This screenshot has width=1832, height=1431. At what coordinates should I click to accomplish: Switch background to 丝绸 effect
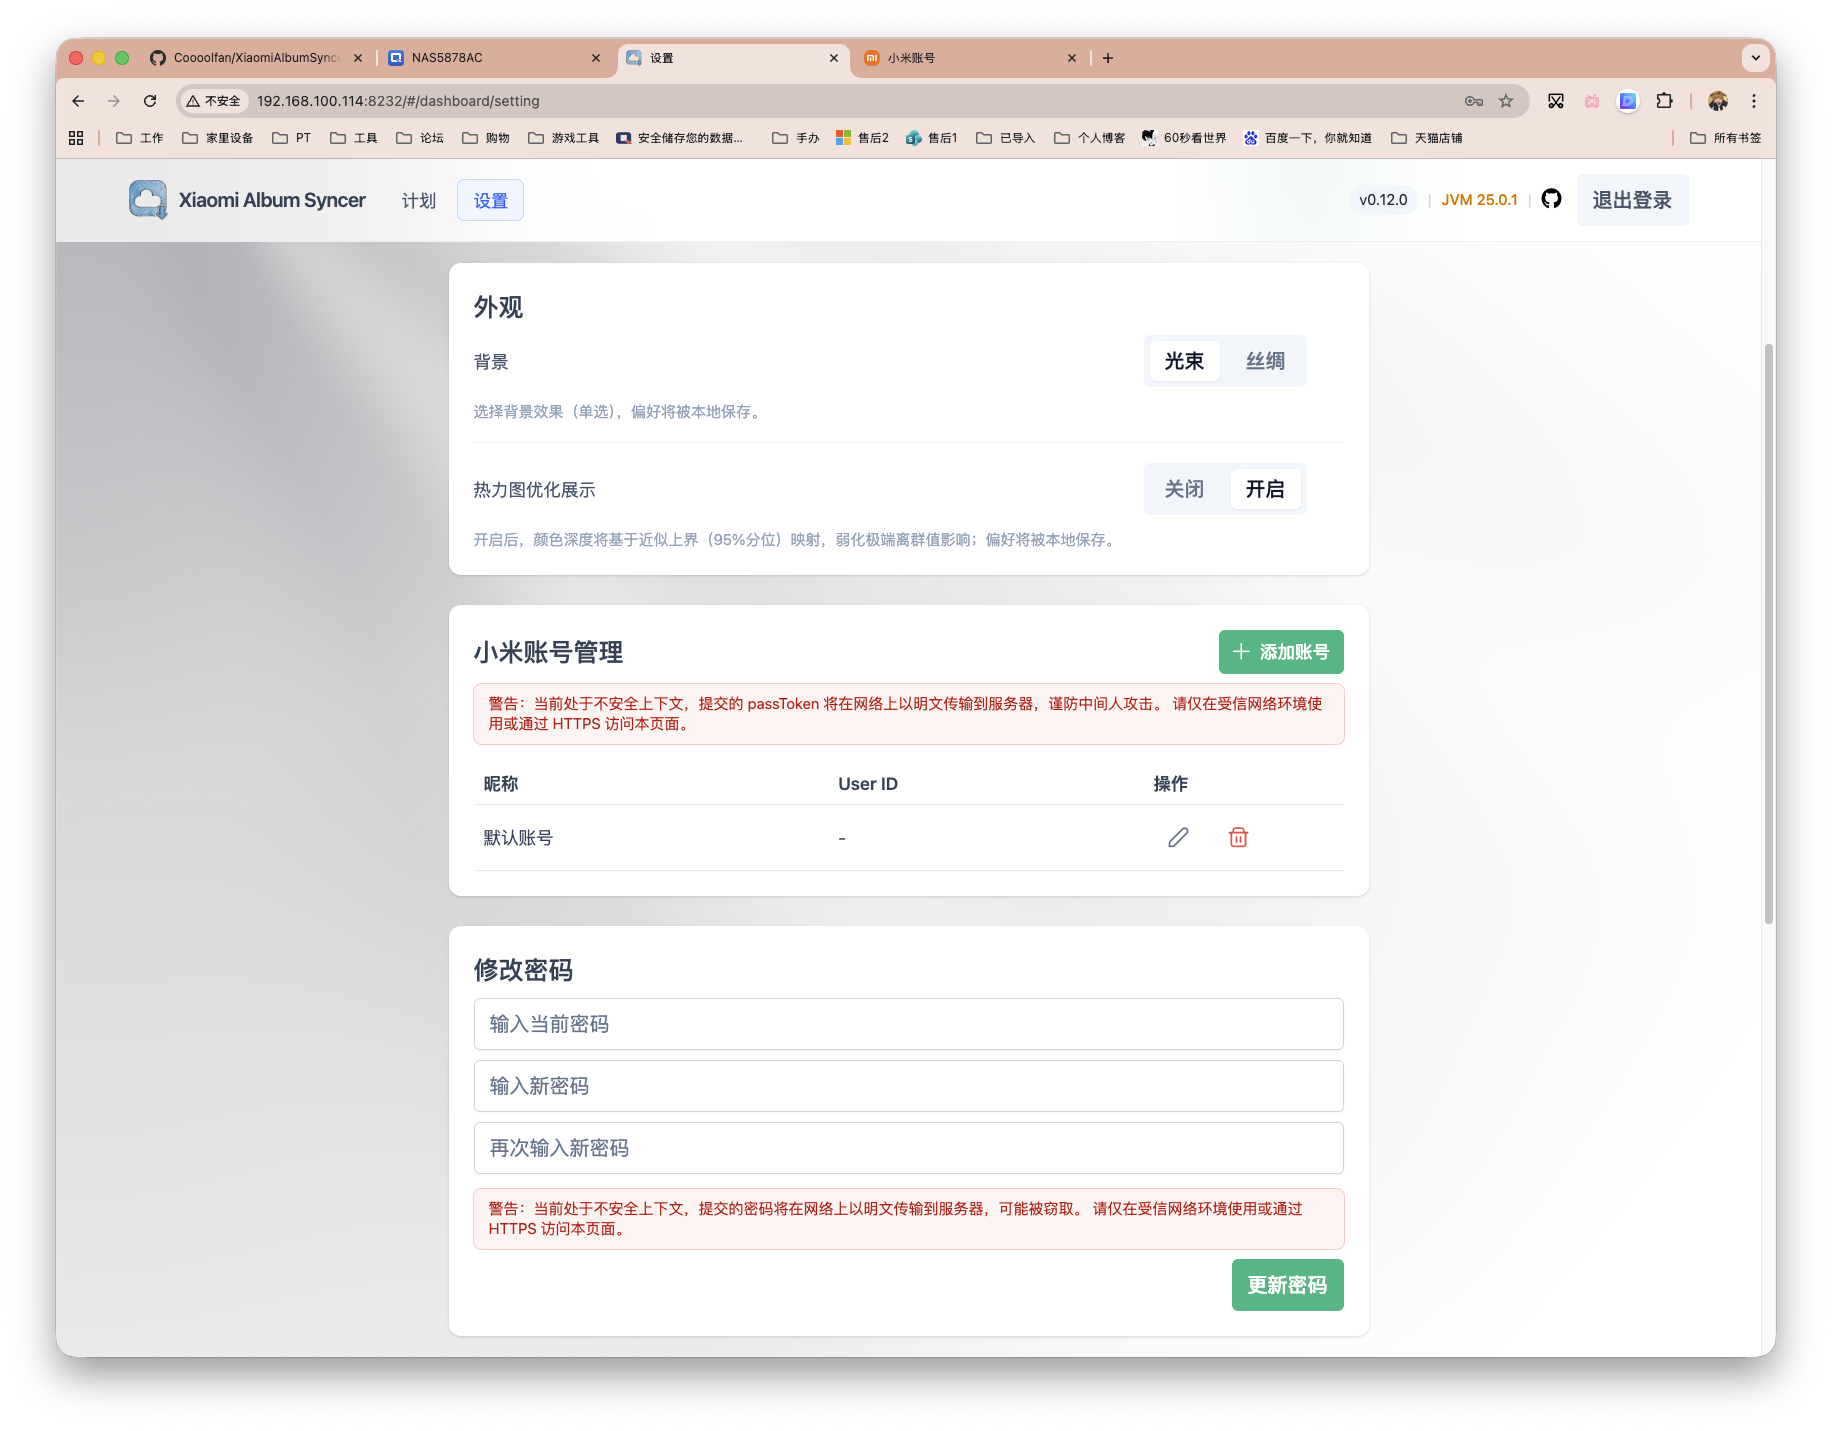(x=1265, y=361)
